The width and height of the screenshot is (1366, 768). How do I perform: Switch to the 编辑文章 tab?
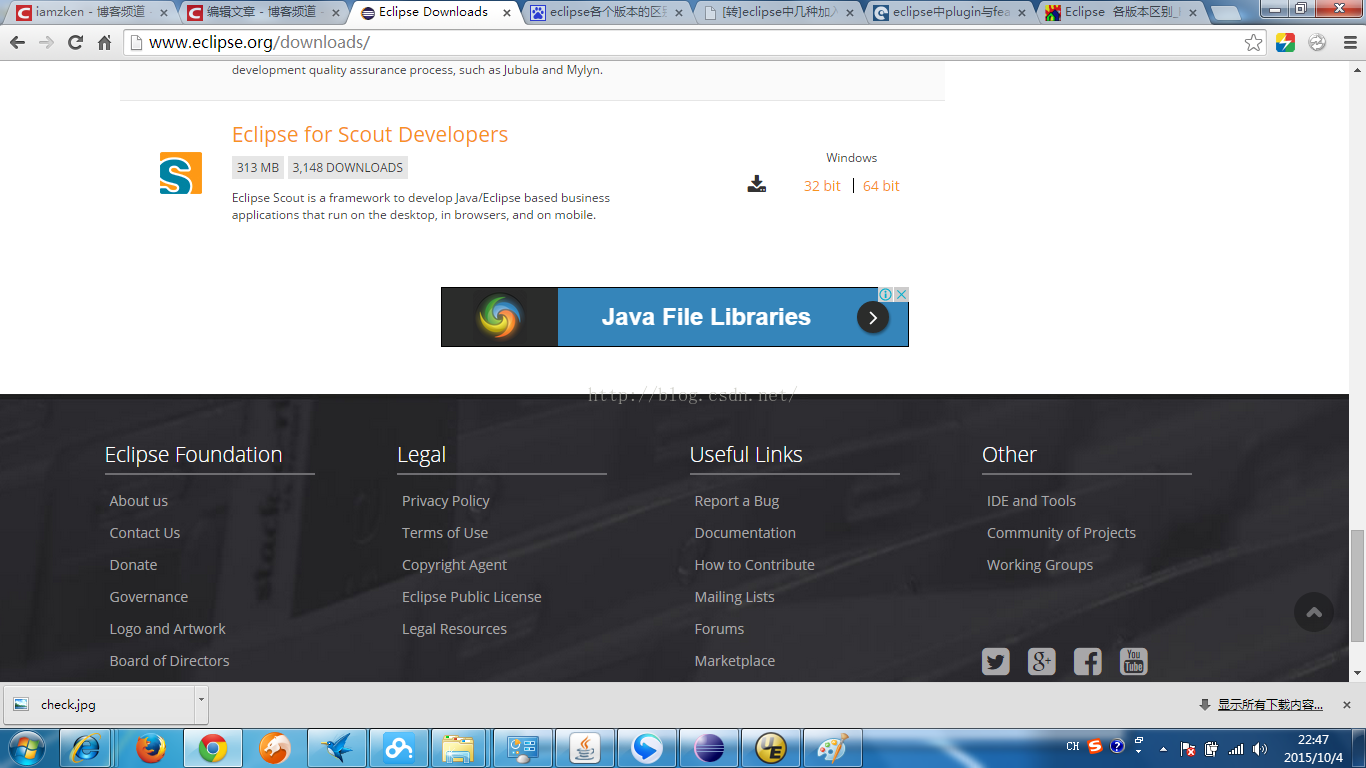point(262,12)
